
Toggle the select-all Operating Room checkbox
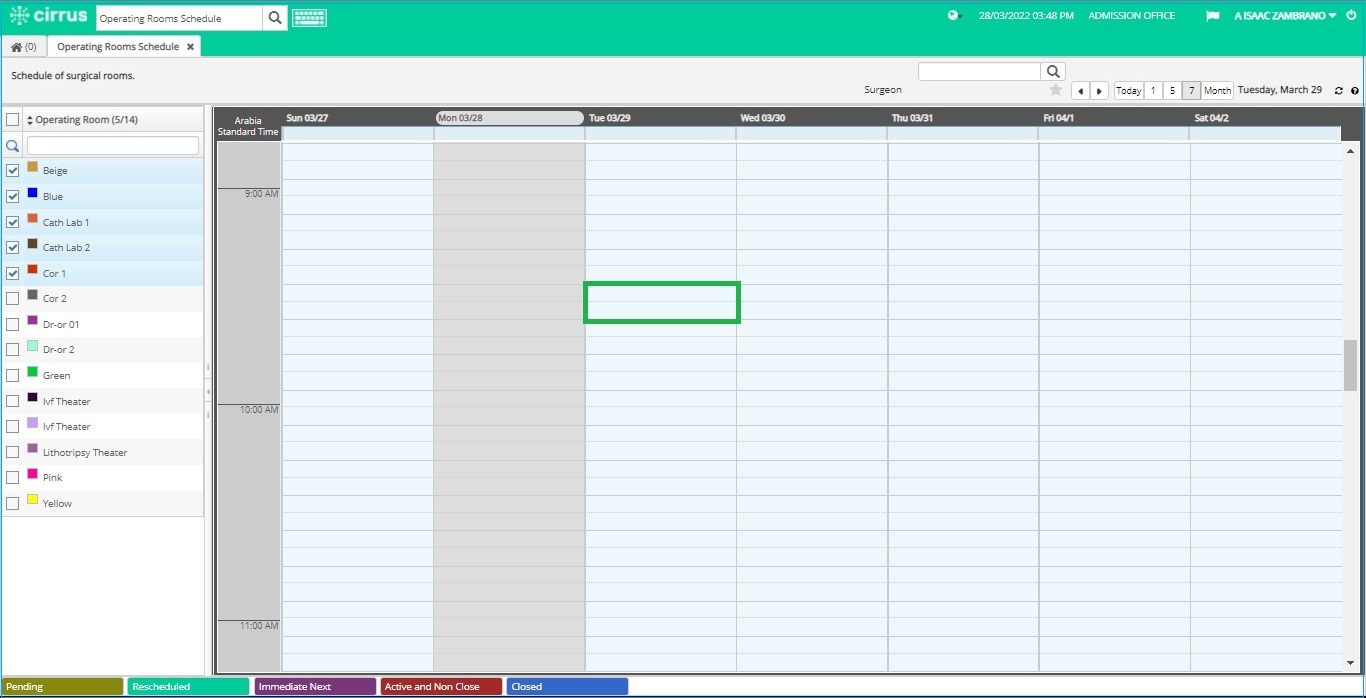click(13, 120)
